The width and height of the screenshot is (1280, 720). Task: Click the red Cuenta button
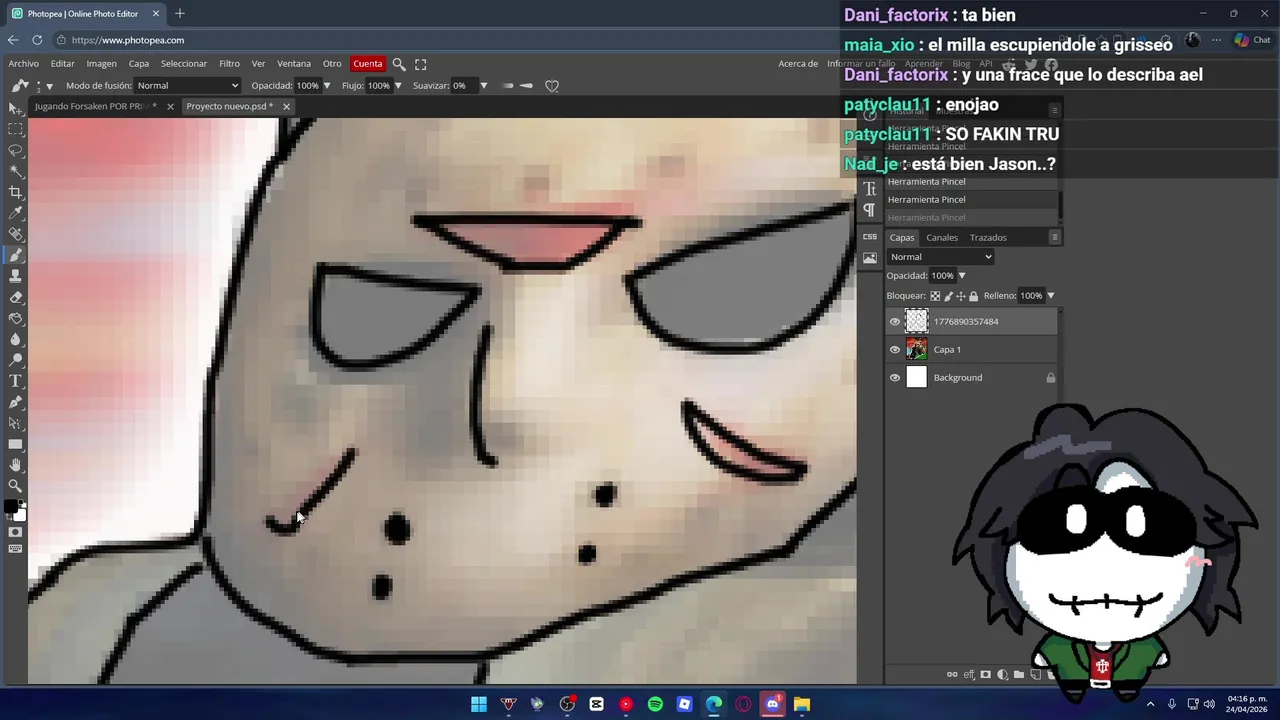point(367,64)
